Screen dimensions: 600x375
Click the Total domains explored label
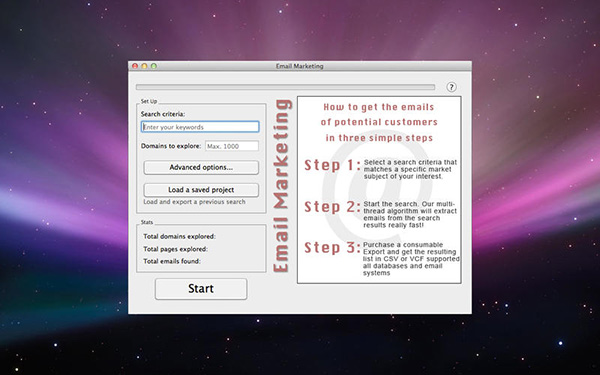(x=179, y=236)
